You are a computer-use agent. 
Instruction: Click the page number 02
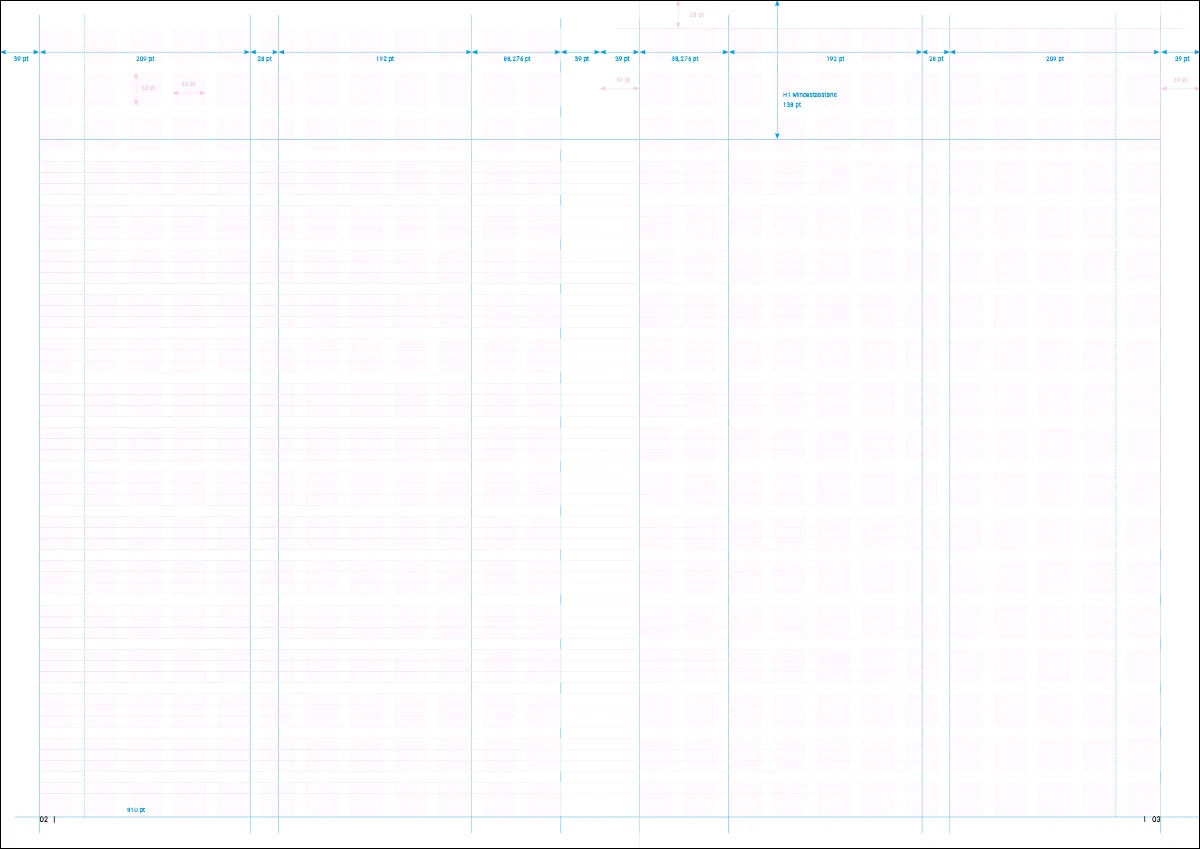tap(44, 819)
